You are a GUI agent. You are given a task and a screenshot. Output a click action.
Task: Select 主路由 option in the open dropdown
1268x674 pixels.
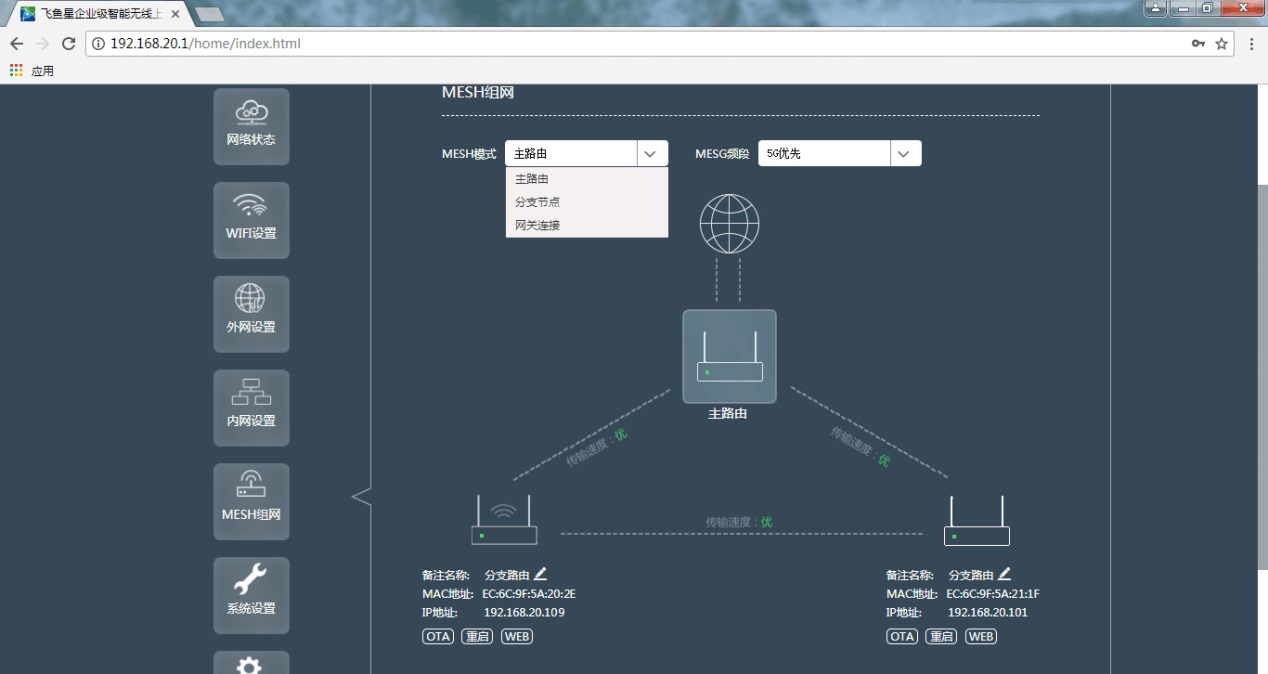tap(531, 178)
